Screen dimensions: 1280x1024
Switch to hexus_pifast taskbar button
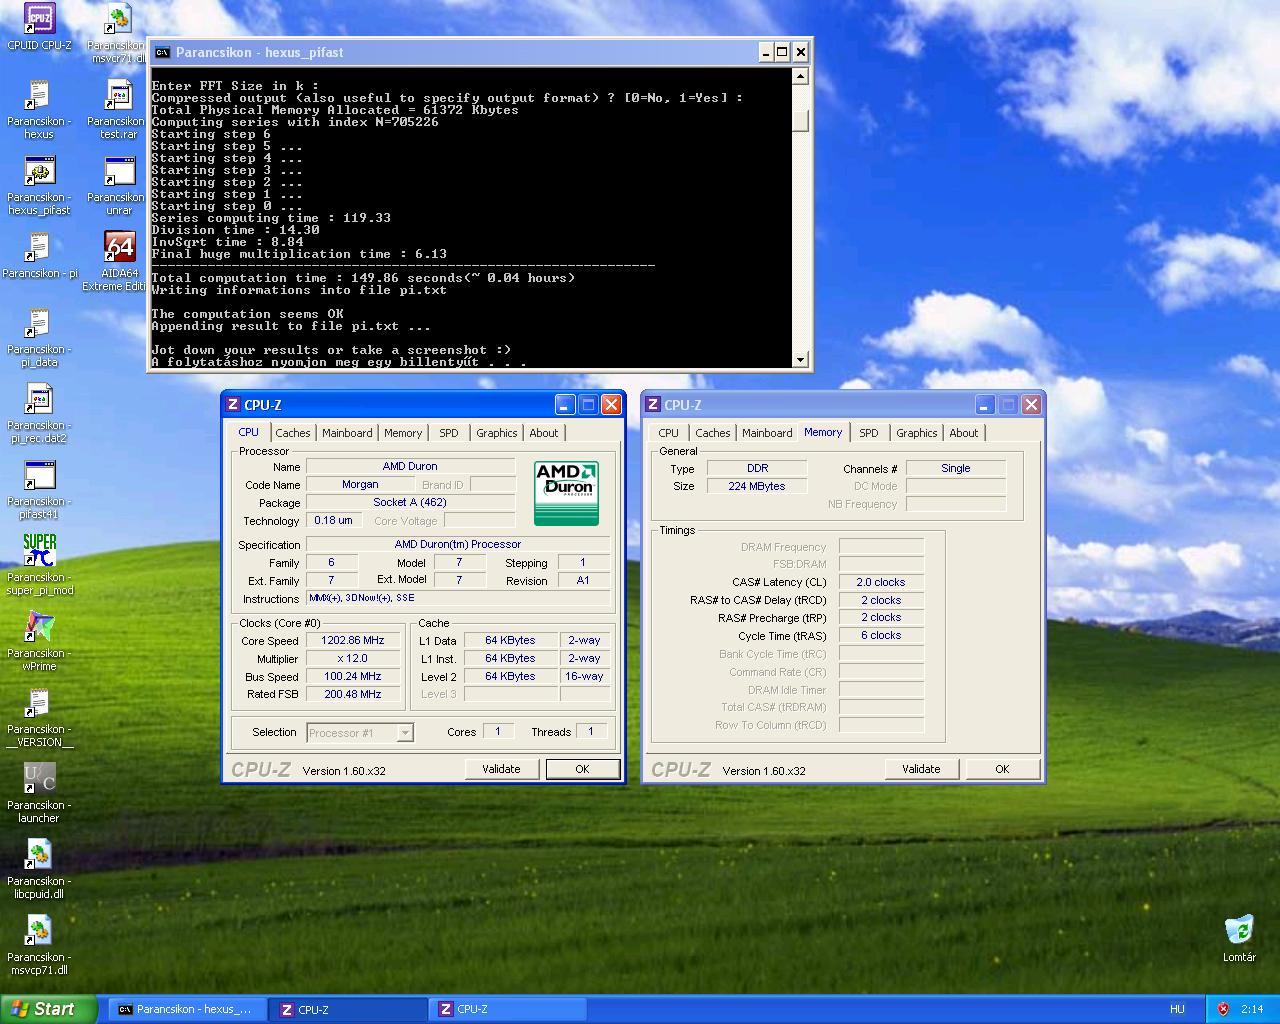(186, 1009)
